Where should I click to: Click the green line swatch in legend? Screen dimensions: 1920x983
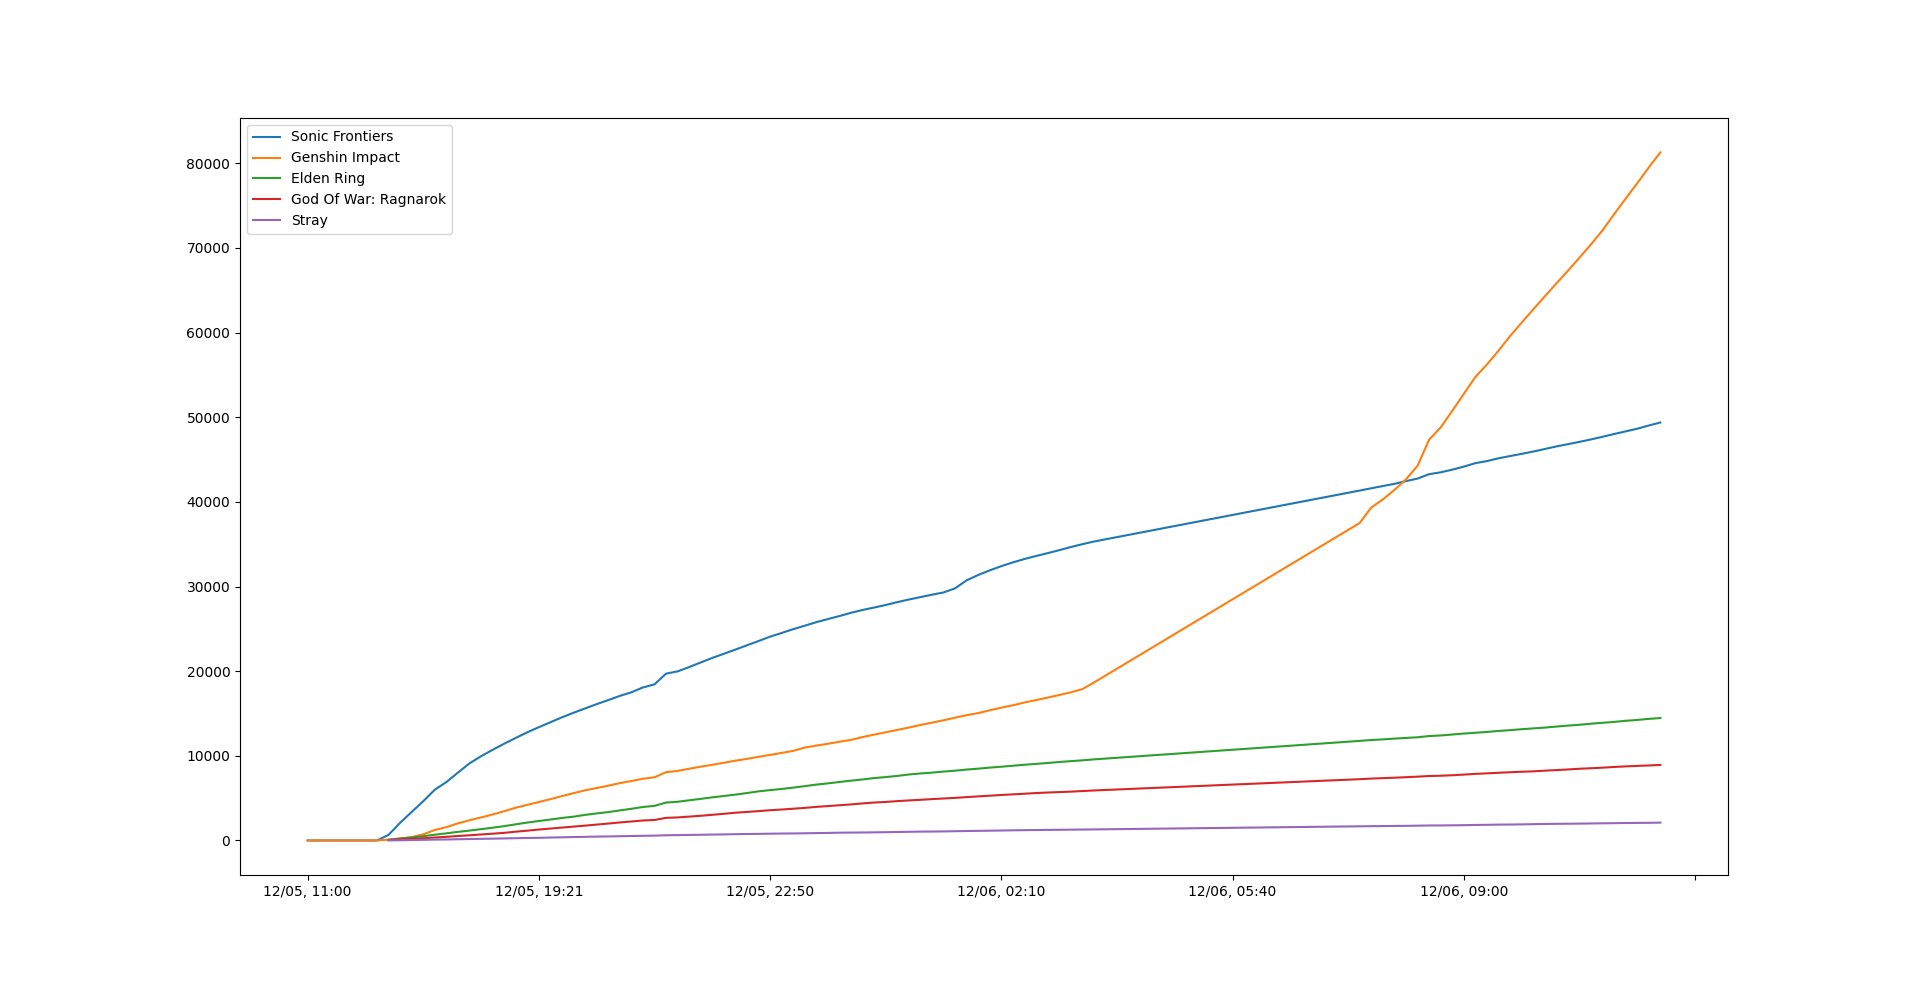tap(266, 178)
